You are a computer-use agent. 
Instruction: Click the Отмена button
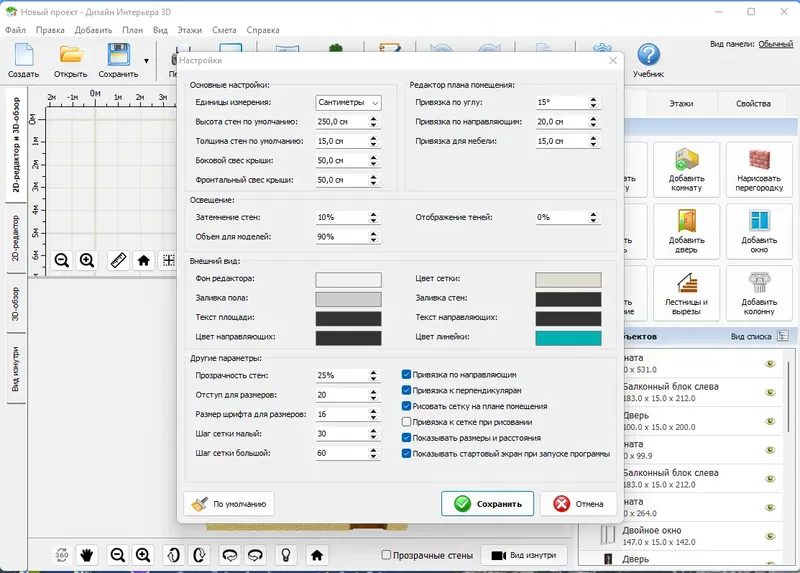coord(578,504)
